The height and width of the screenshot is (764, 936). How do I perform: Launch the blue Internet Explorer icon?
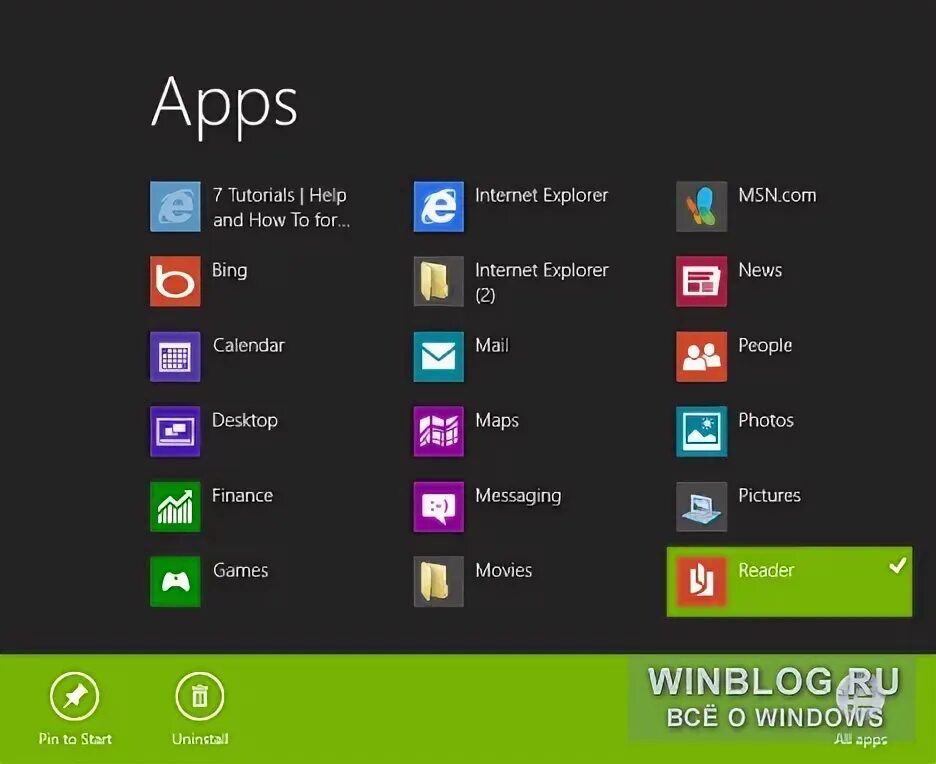pyautogui.click(x=439, y=207)
